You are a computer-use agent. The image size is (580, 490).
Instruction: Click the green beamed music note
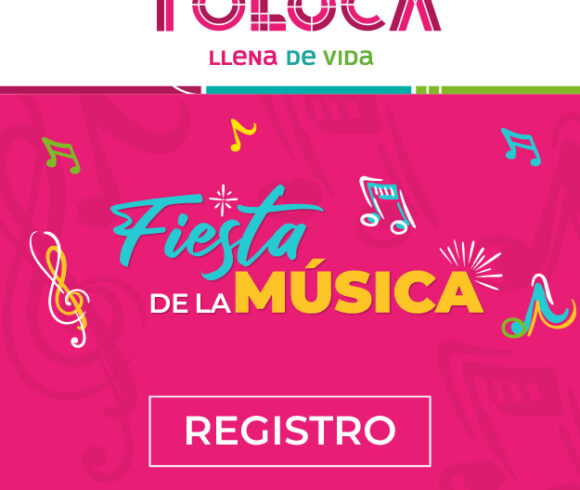coord(61,155)
